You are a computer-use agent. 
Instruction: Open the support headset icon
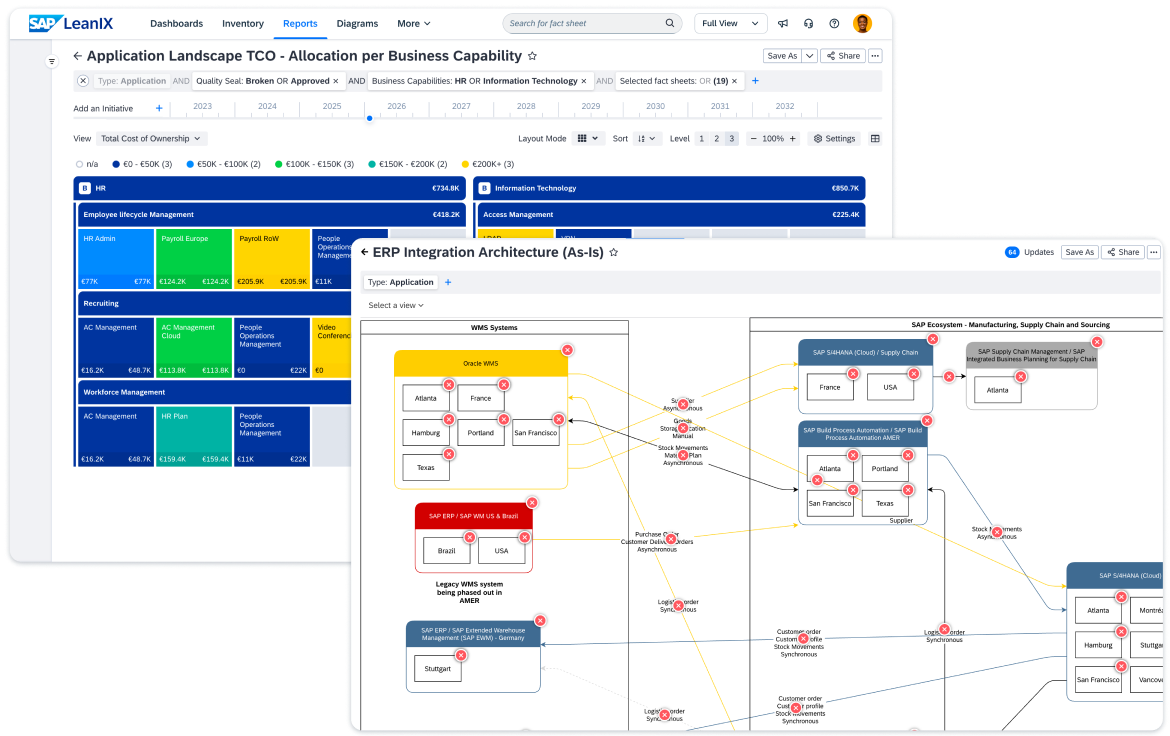click(x=808, y=23)
